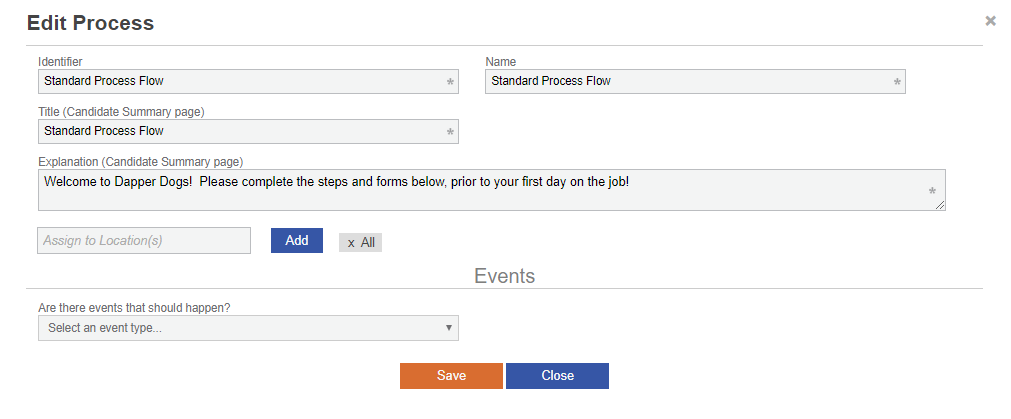Click the "Edit Process" dialog title
This screenshot has width=1011, height=419.
(x=90, y=22)
